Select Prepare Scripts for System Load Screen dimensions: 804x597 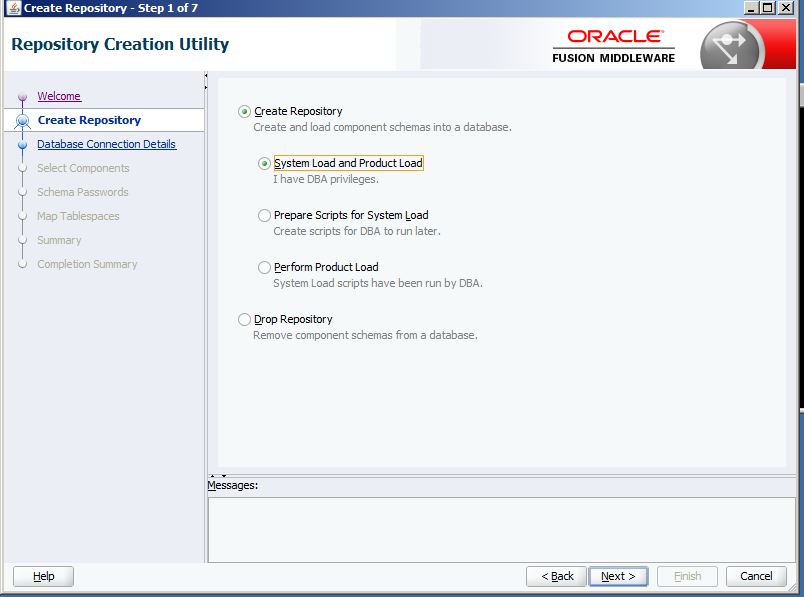(265, 216)
